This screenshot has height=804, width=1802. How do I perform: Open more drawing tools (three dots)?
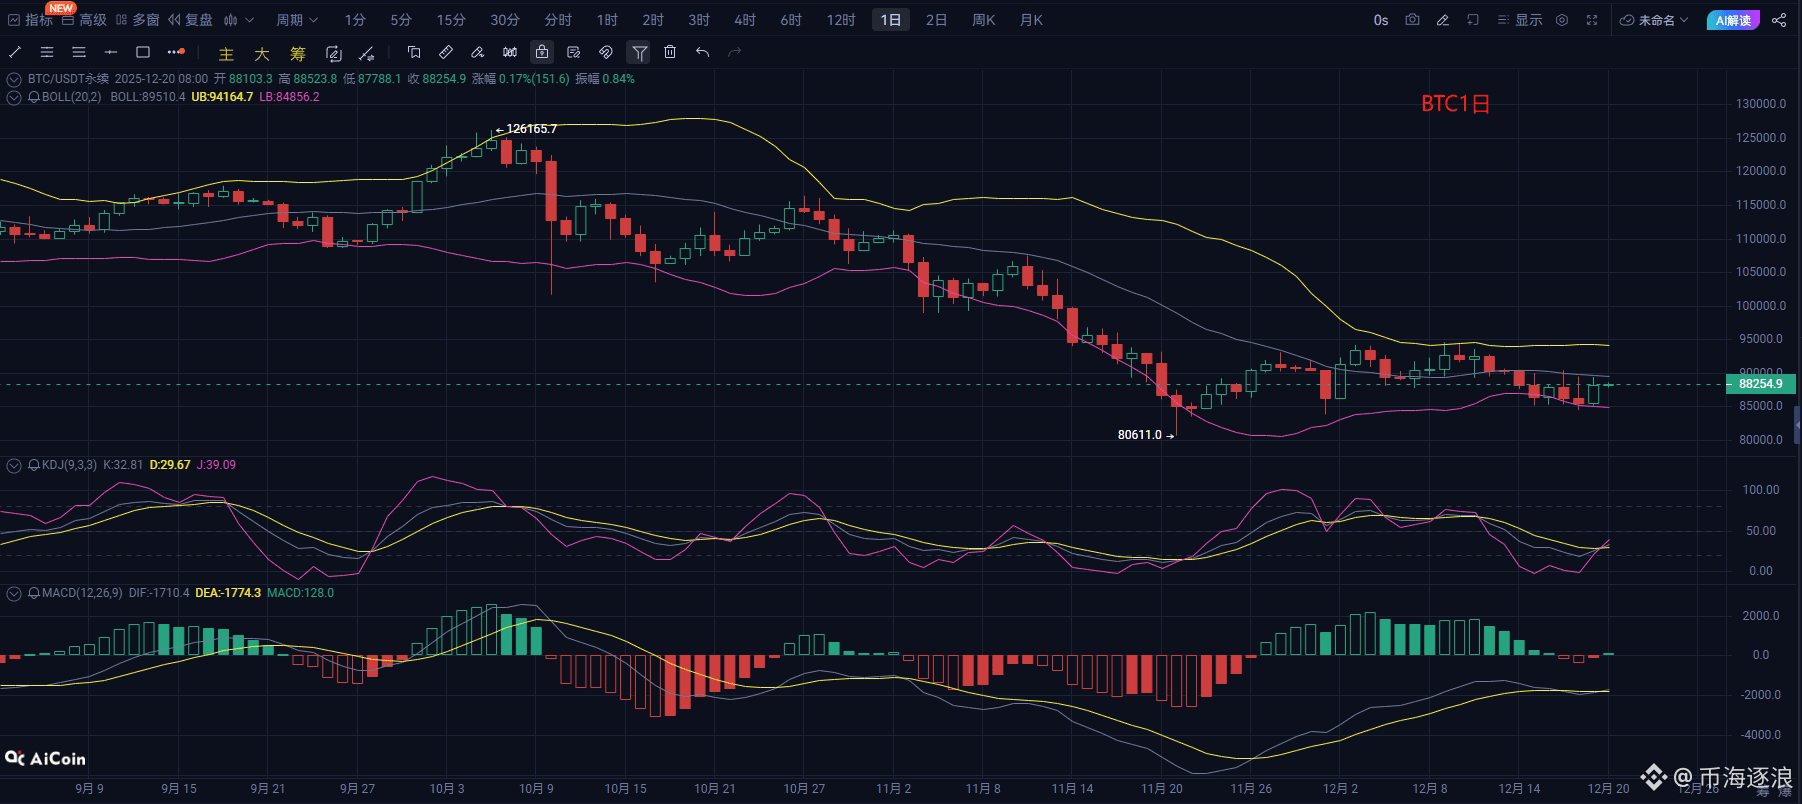click(176, 52)
